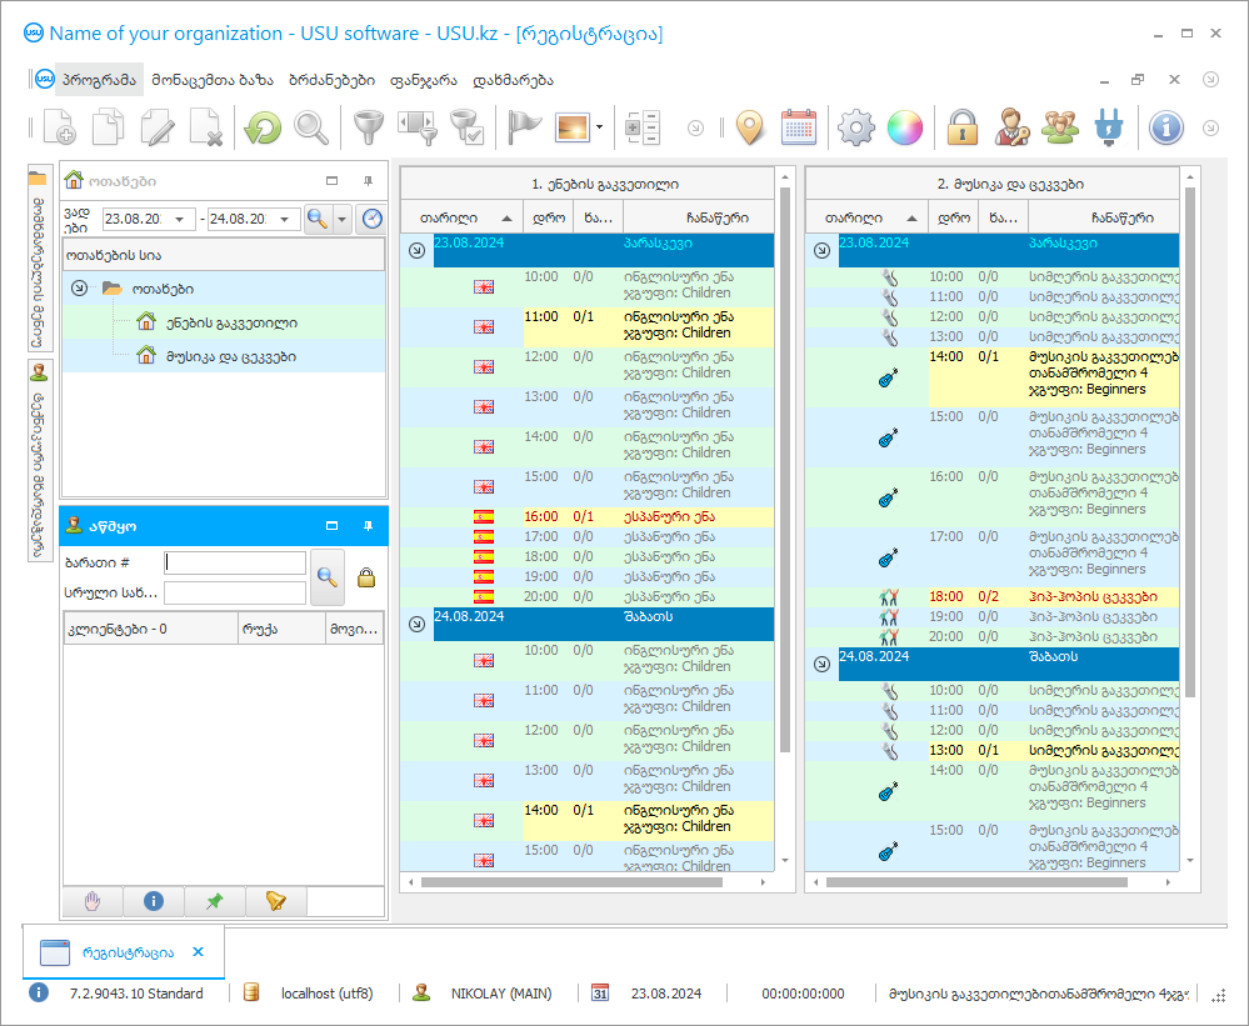Click the green pushpin icon below the clients list
The height and width of the screenshot is (1026, 1249).
coord(214,901)
